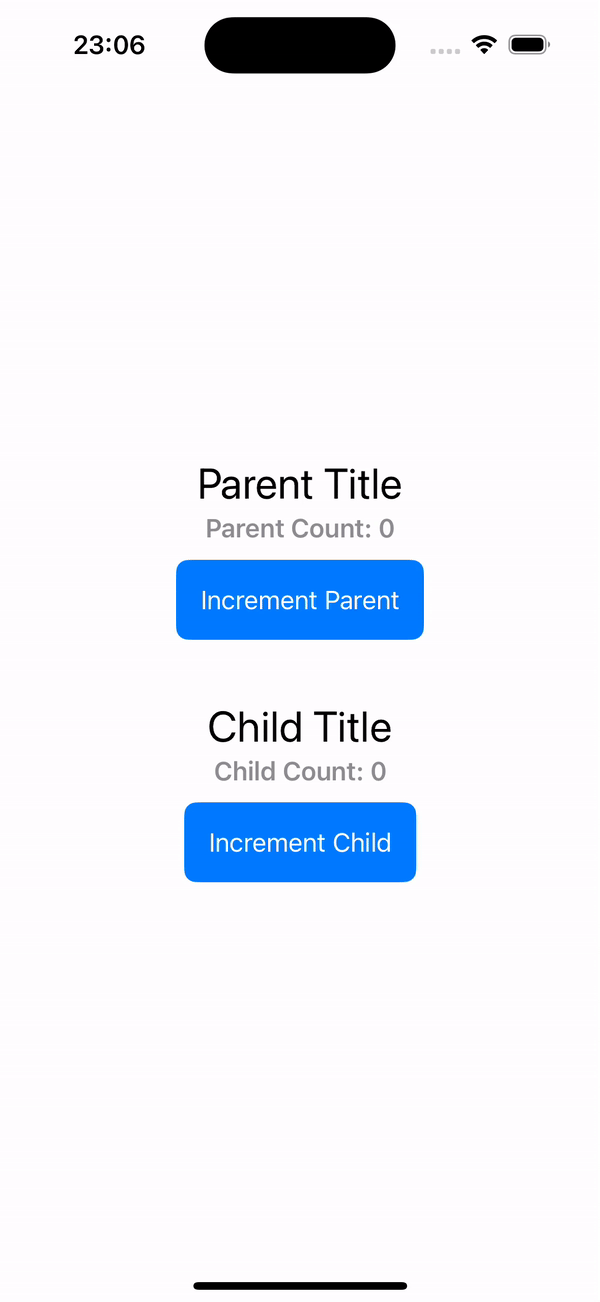Viewport: 600px width, 1302px height.
Task: Click the home indicator bar
Action: click(300, 1285)
